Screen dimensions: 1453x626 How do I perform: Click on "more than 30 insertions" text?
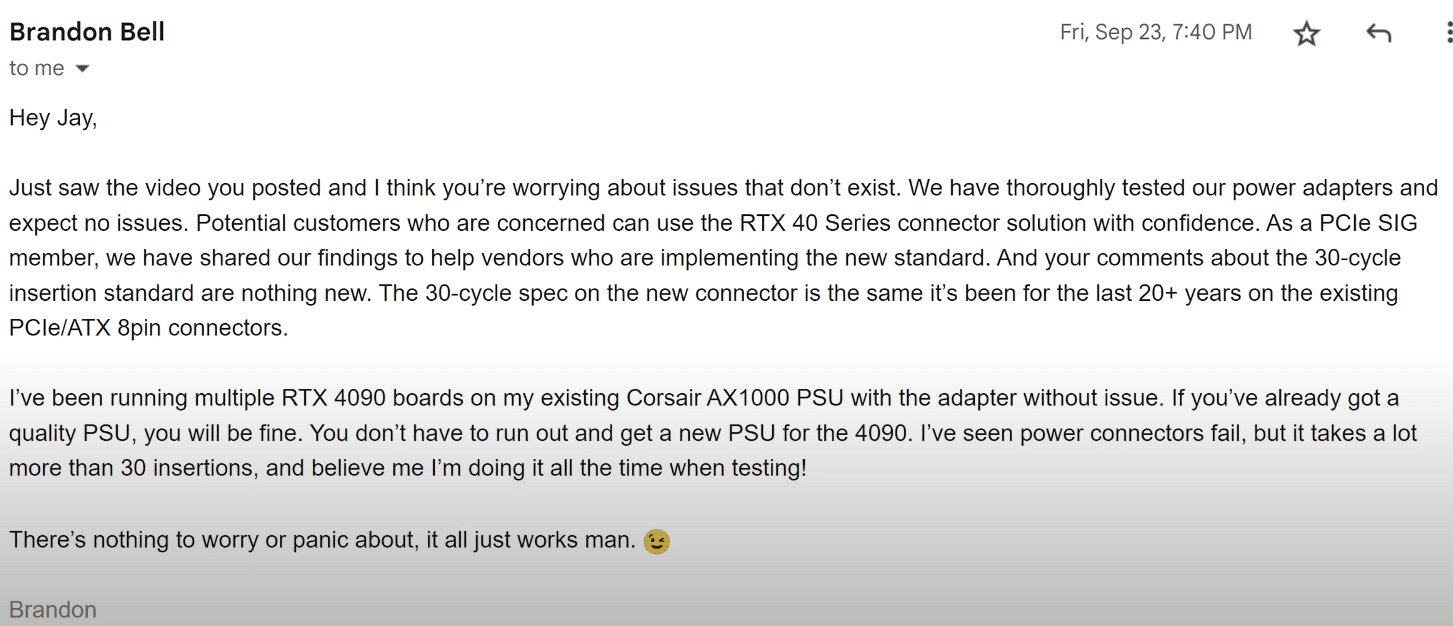tap(130, 468)
